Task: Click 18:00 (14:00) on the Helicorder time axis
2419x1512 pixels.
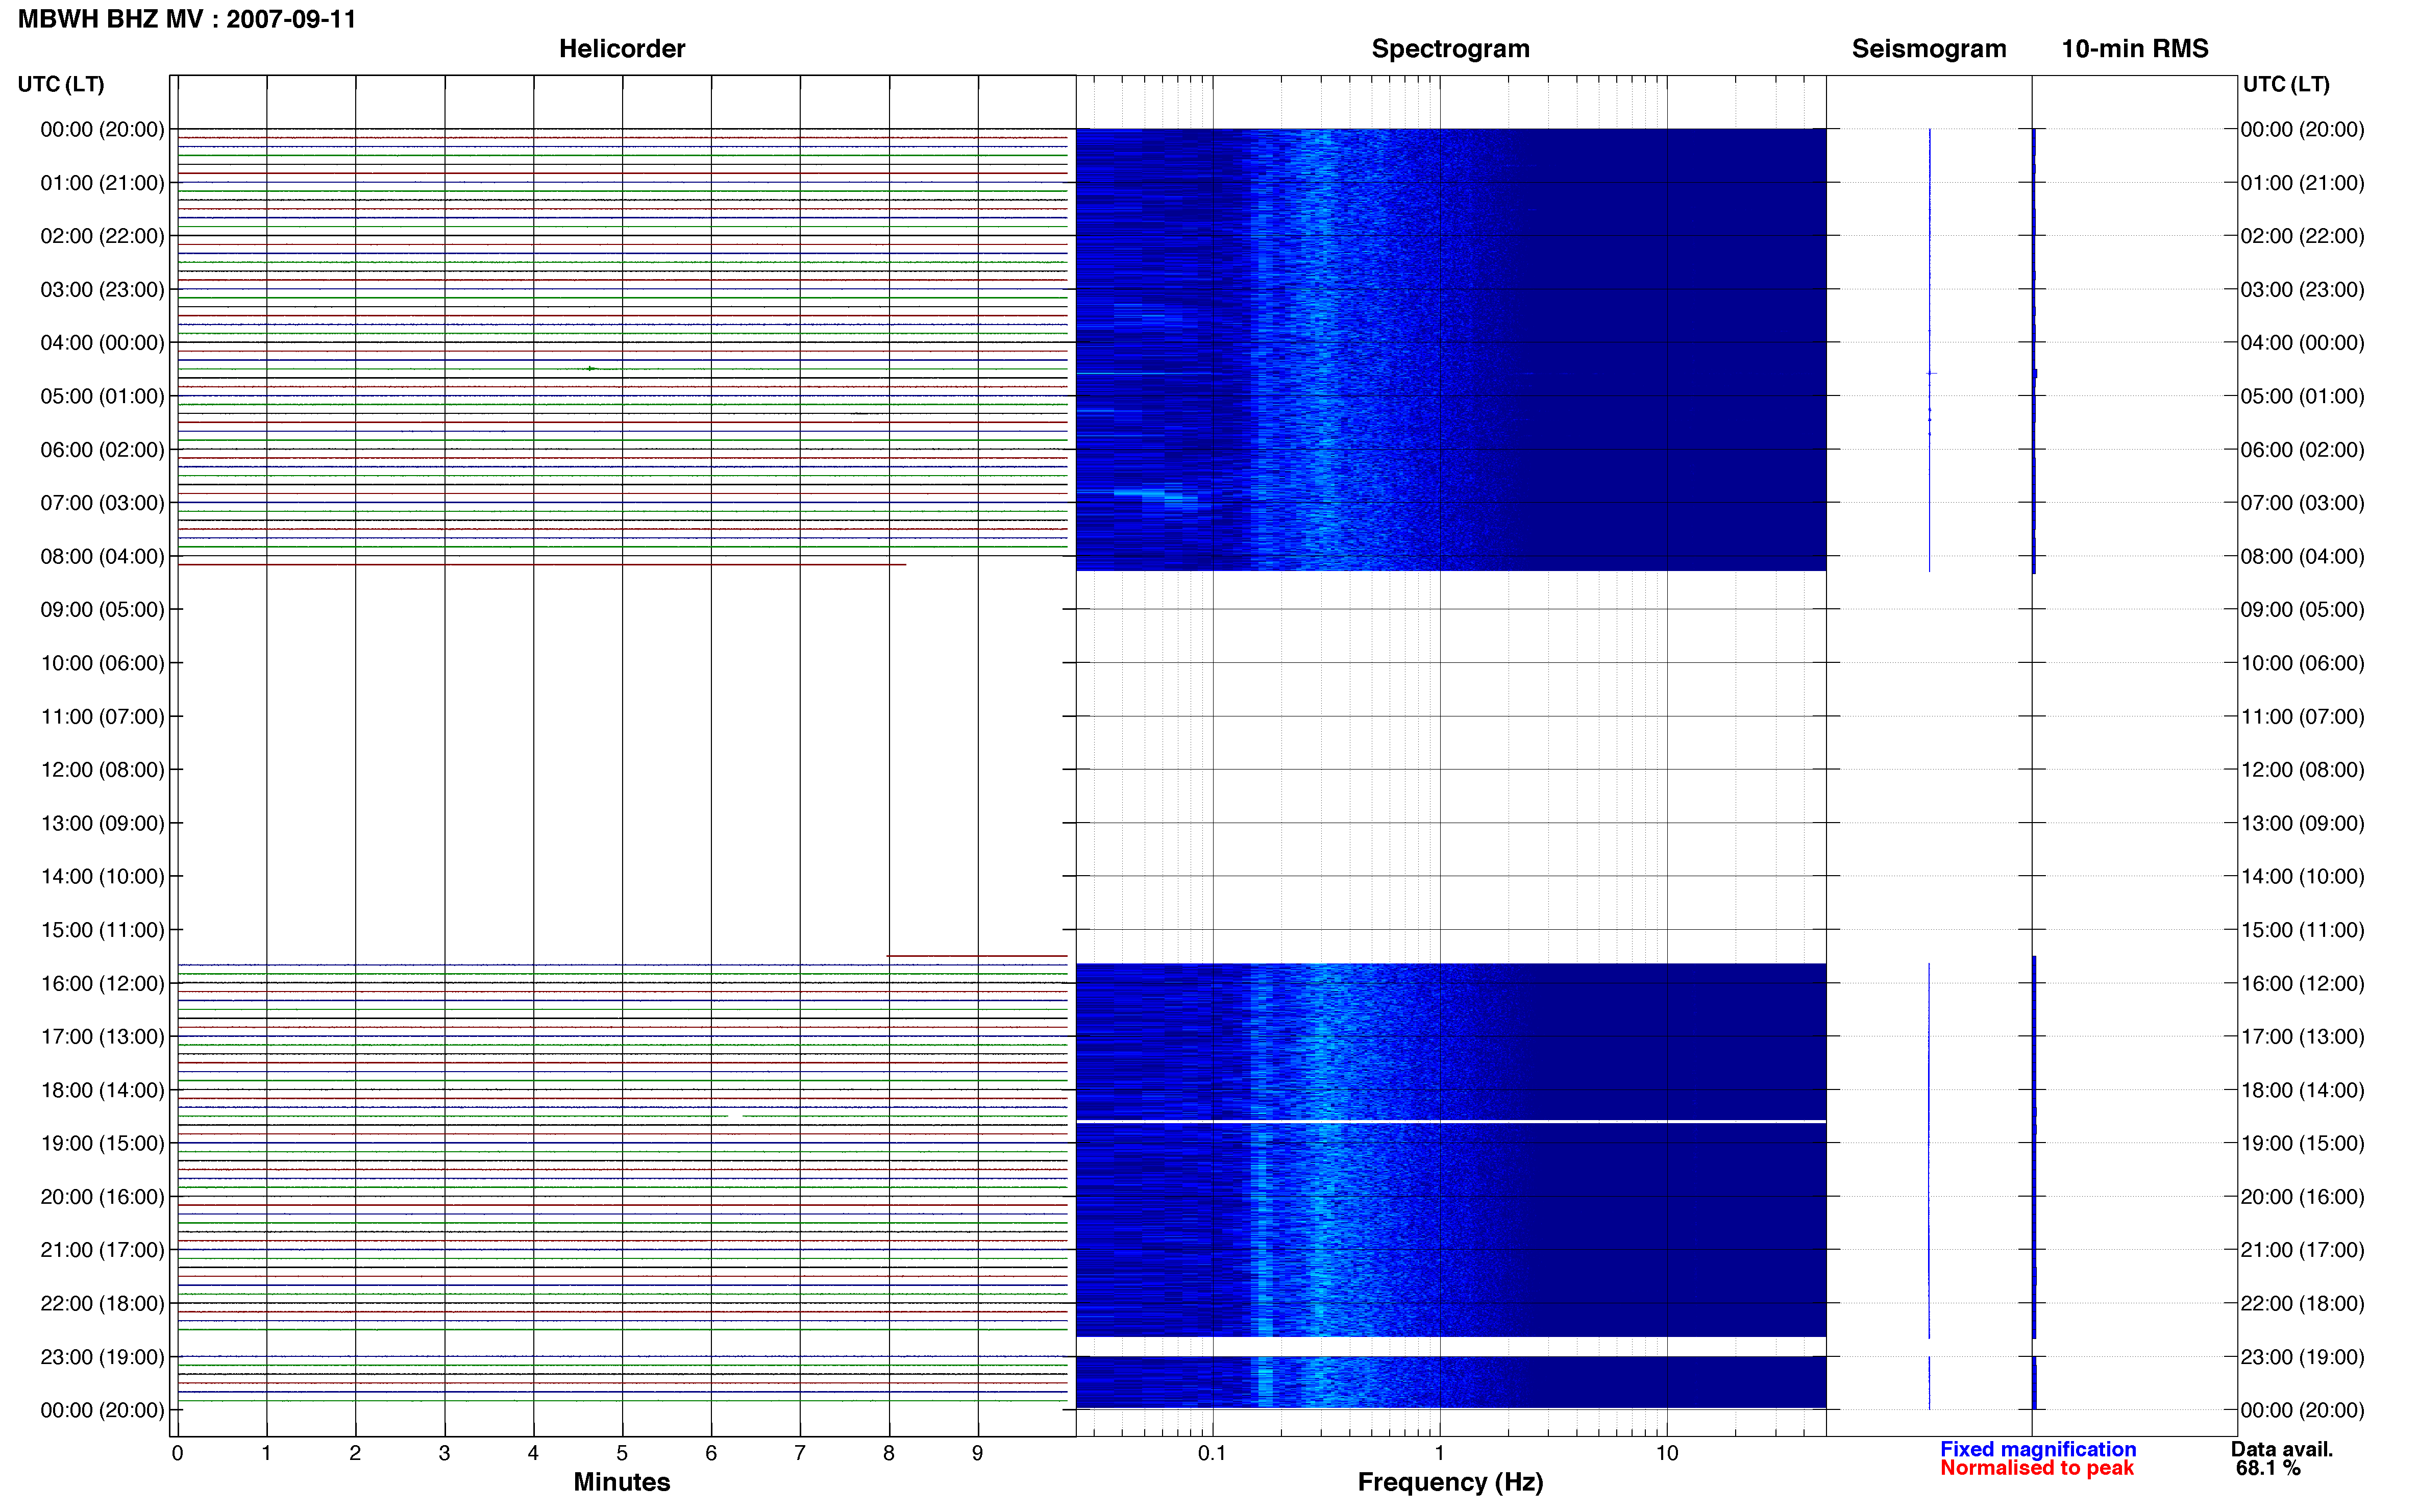Action: (102, 1090)
